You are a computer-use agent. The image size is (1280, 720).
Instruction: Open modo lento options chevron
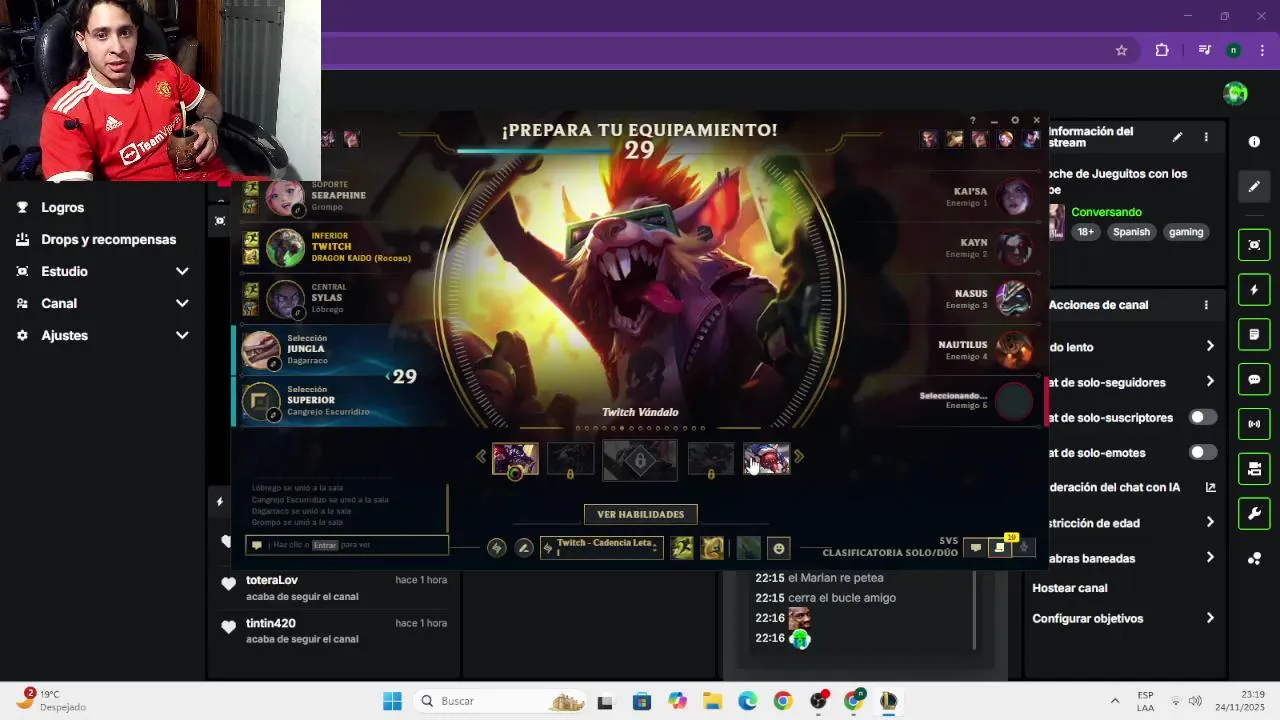pos(1210,346)
